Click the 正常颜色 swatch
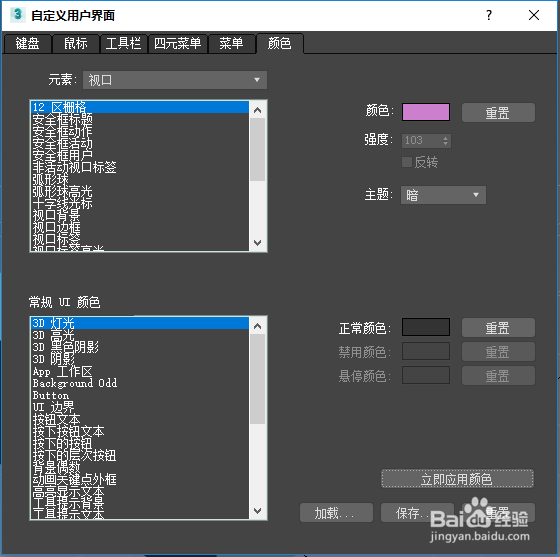 click(426, 327)
